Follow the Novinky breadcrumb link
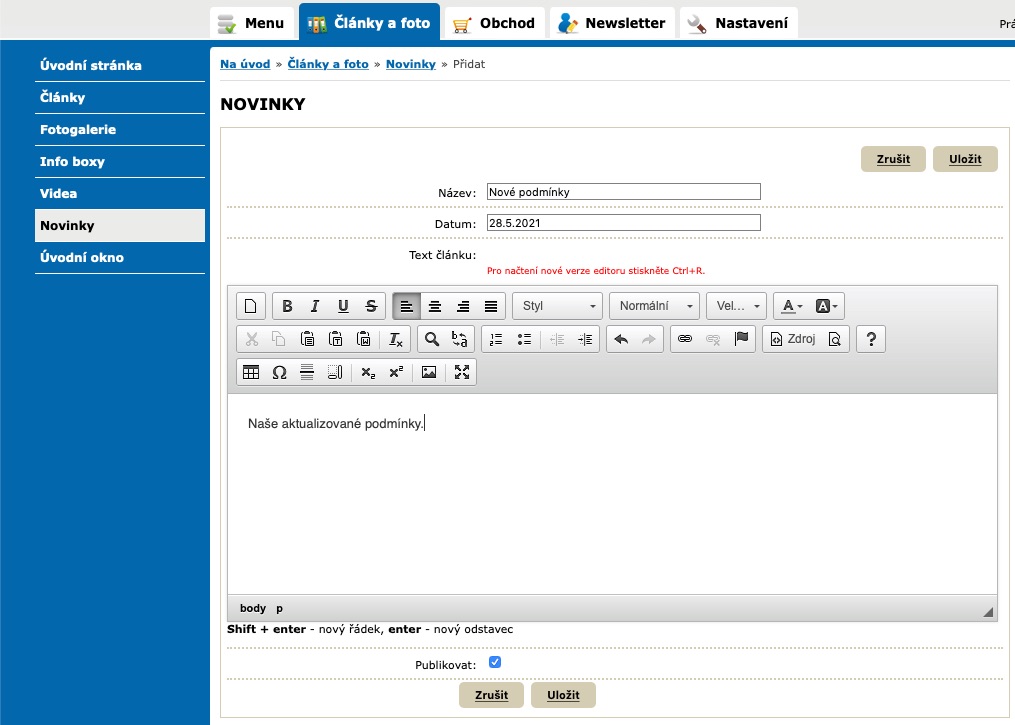This screenshot has height=725, width=1015. pos(411,64)
